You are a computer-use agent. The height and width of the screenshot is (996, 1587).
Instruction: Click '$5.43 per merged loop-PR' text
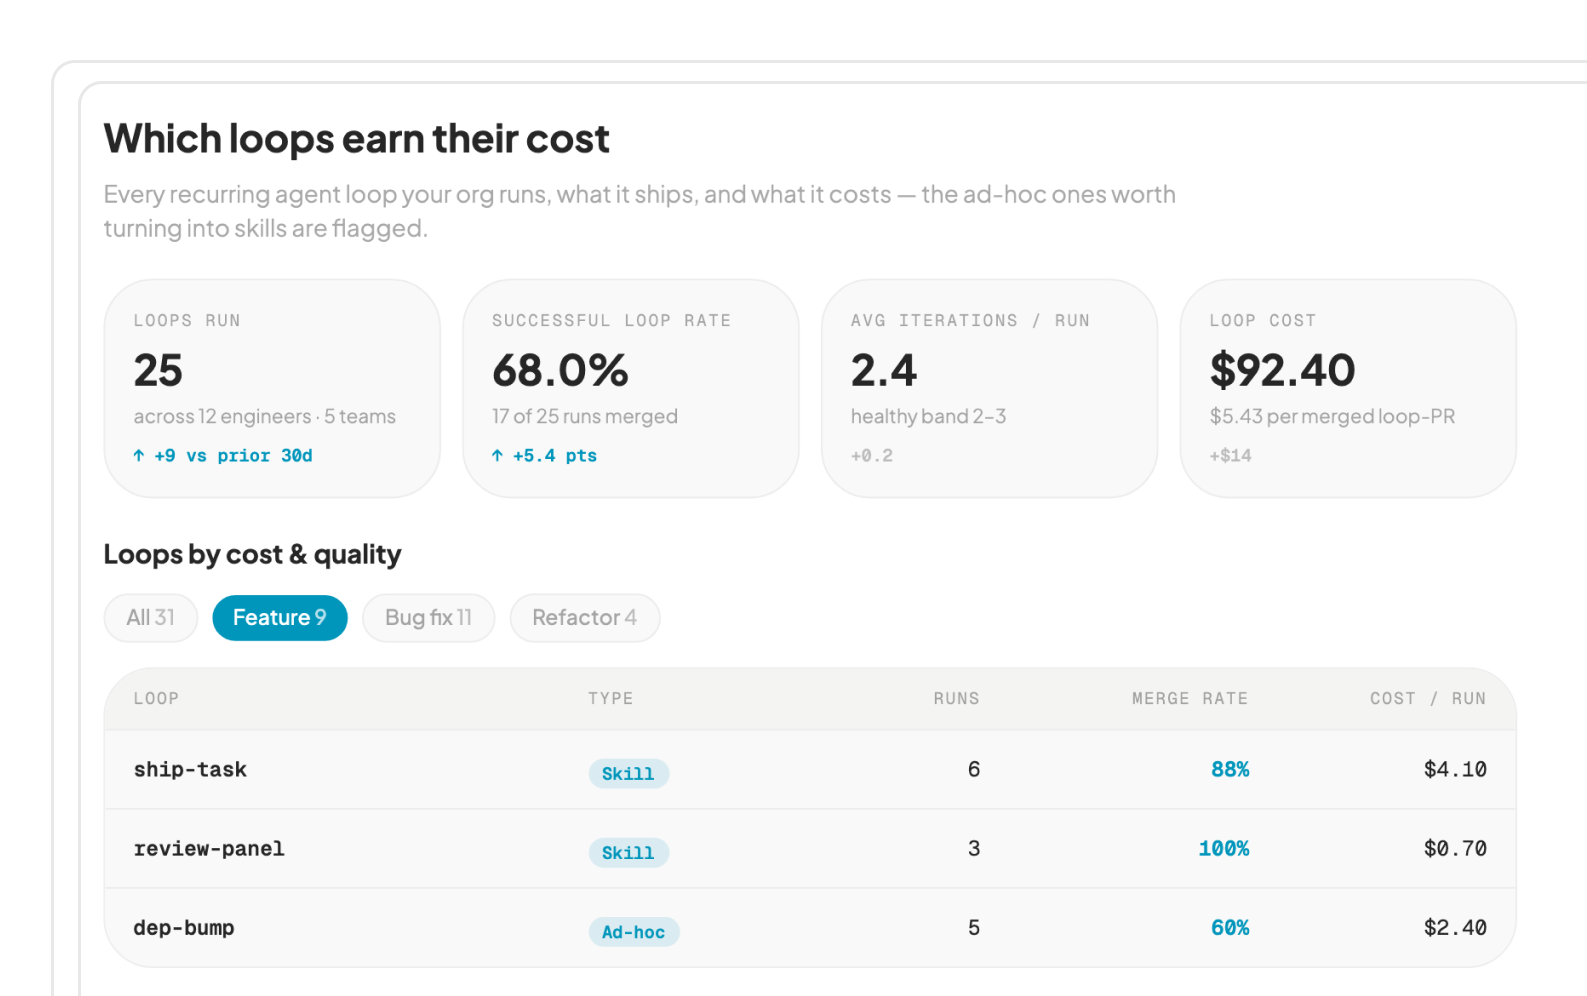click(x=1332, y=417)
